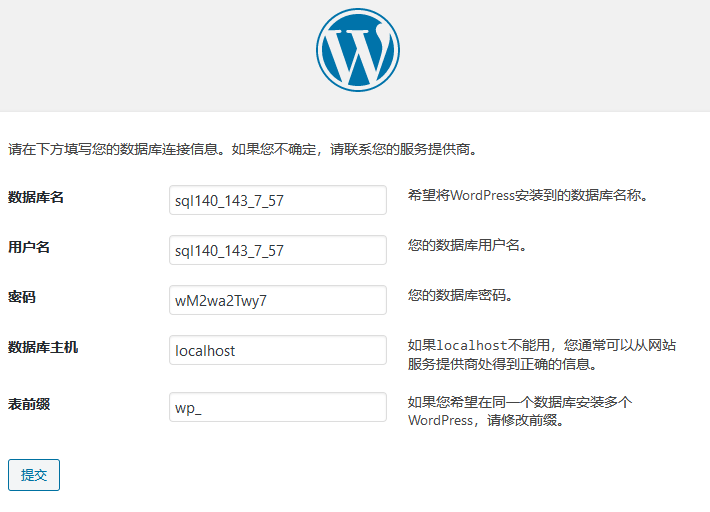This screenshot has height=512, width=710.
Task: Click hint about 安装多个 WordPress 请修改前缀
Action: point(520,411)
